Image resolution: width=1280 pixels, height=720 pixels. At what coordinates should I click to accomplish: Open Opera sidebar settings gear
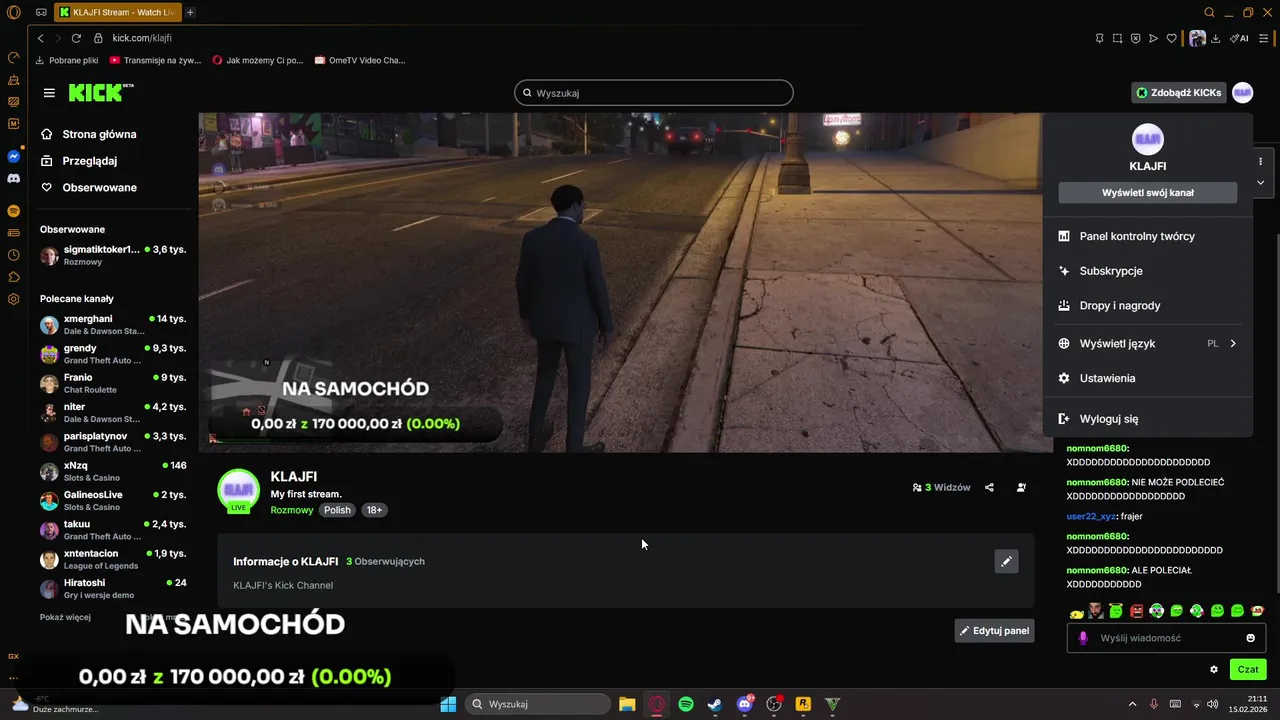(x=14, y=299)
